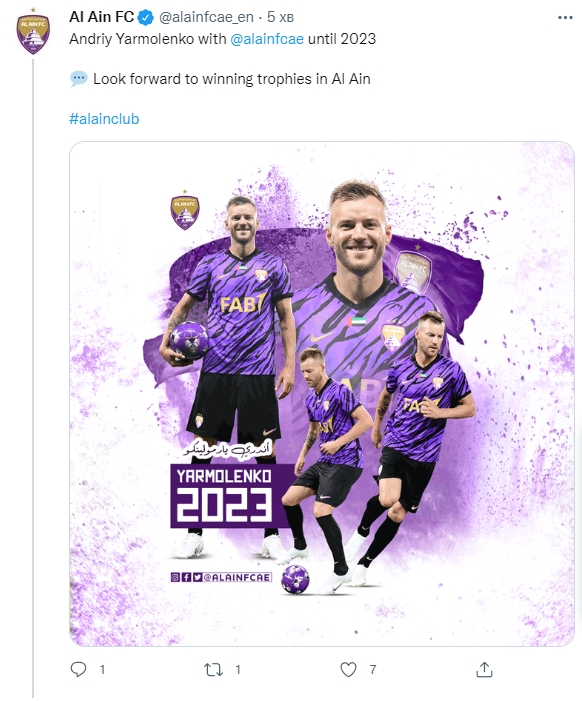Open the three-dot more options menu
The image size is (582, 701).
(x=565, y=17)
